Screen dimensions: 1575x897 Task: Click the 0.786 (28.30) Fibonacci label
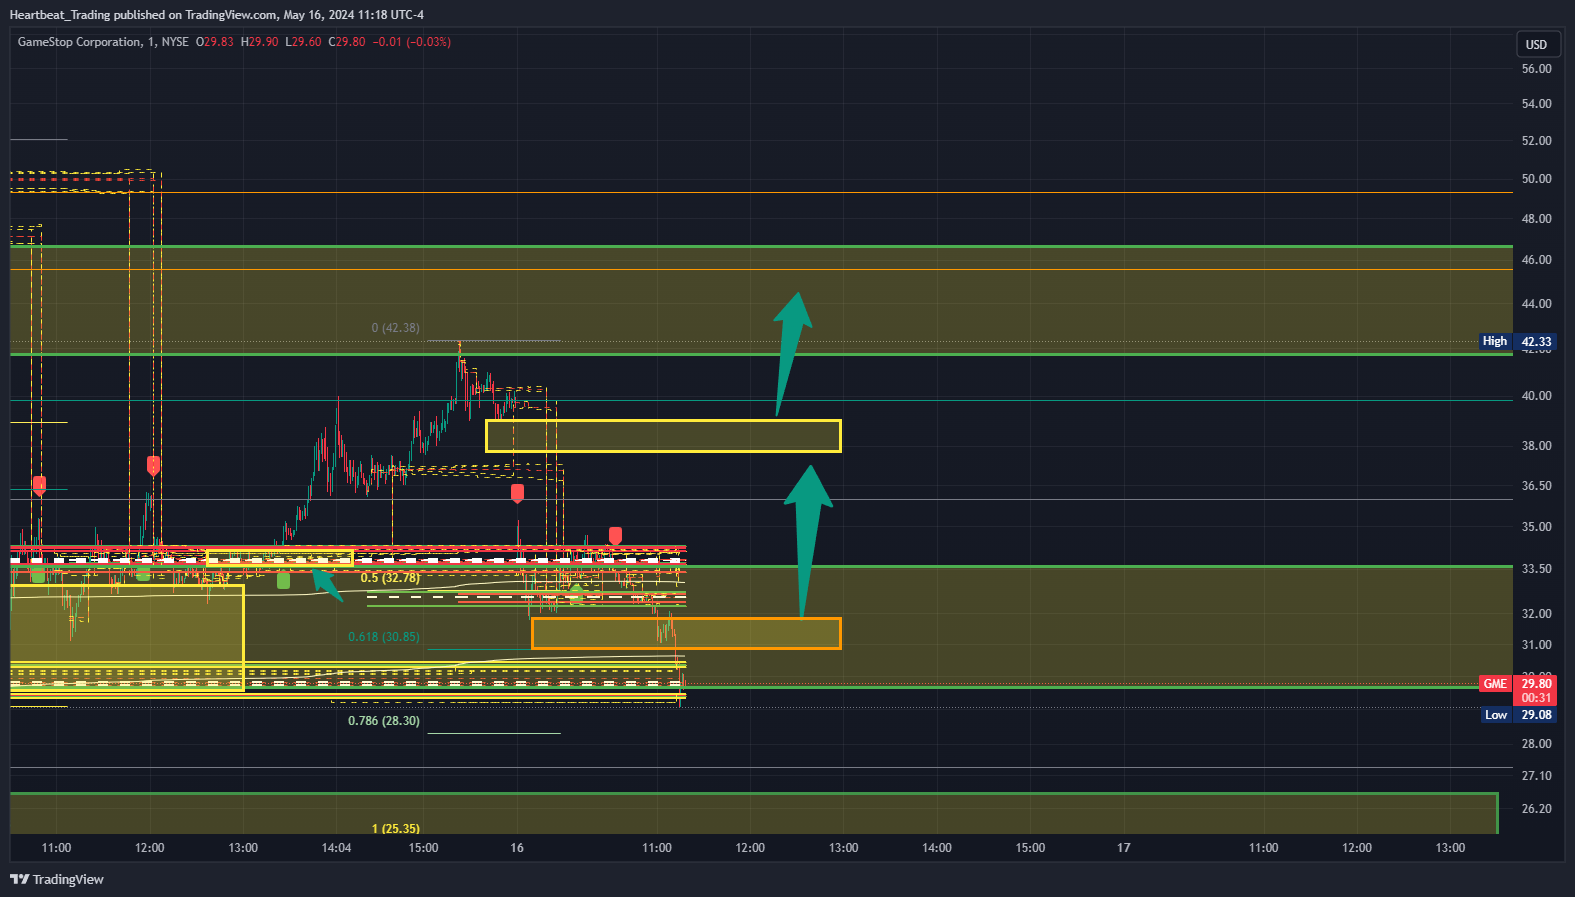coord(384,721)
